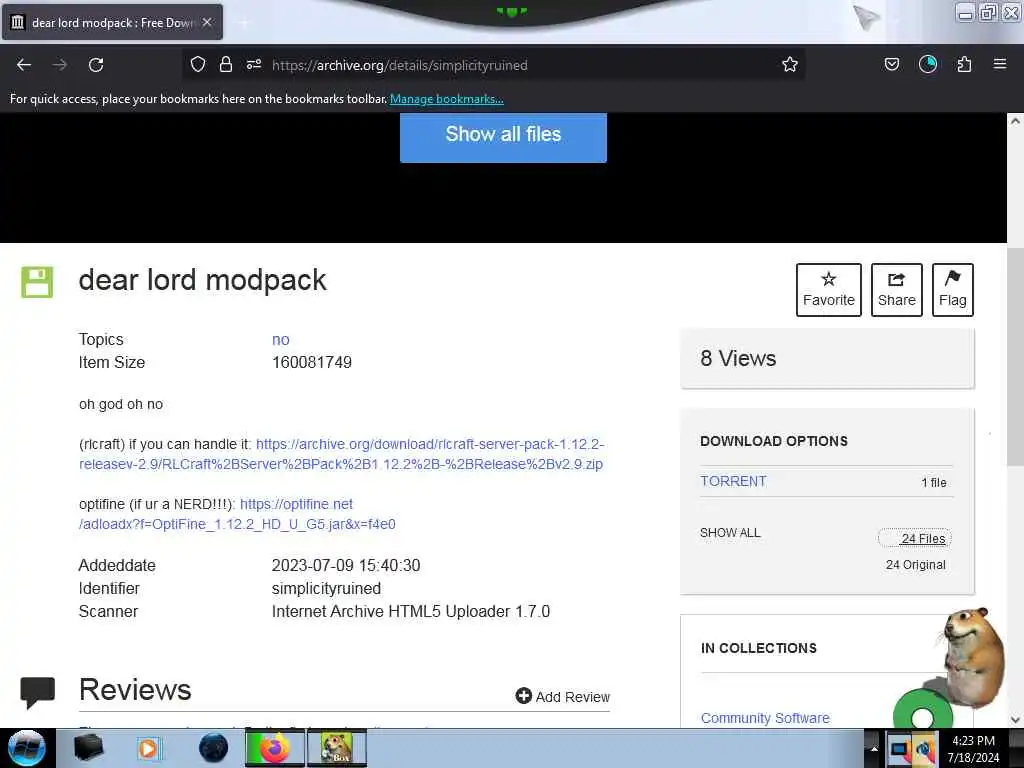
Task: Share this item
Action: (x=897, y=290)
